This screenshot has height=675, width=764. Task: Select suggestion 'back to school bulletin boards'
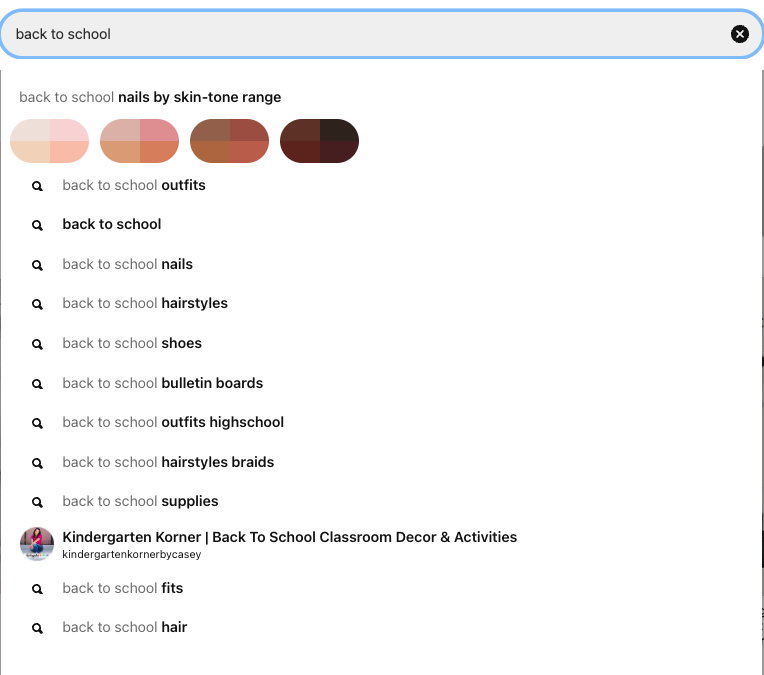click(x=163, y=383)
